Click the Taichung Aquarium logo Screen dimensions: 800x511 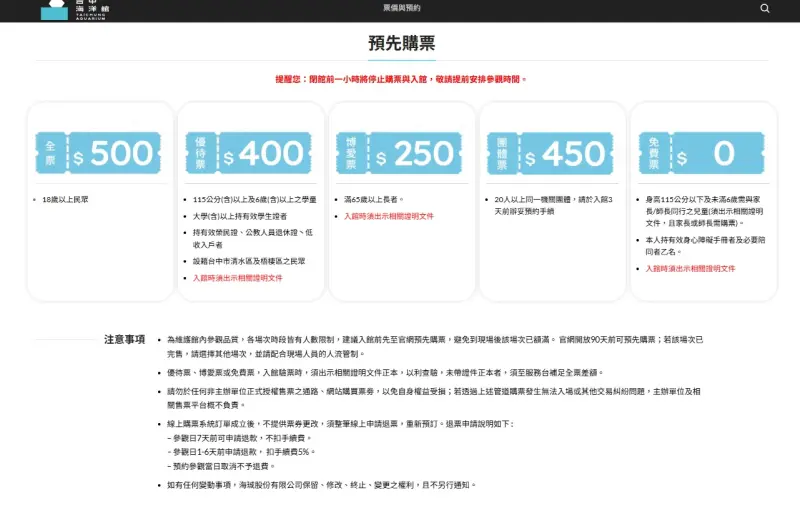click(x=74, y=10)
